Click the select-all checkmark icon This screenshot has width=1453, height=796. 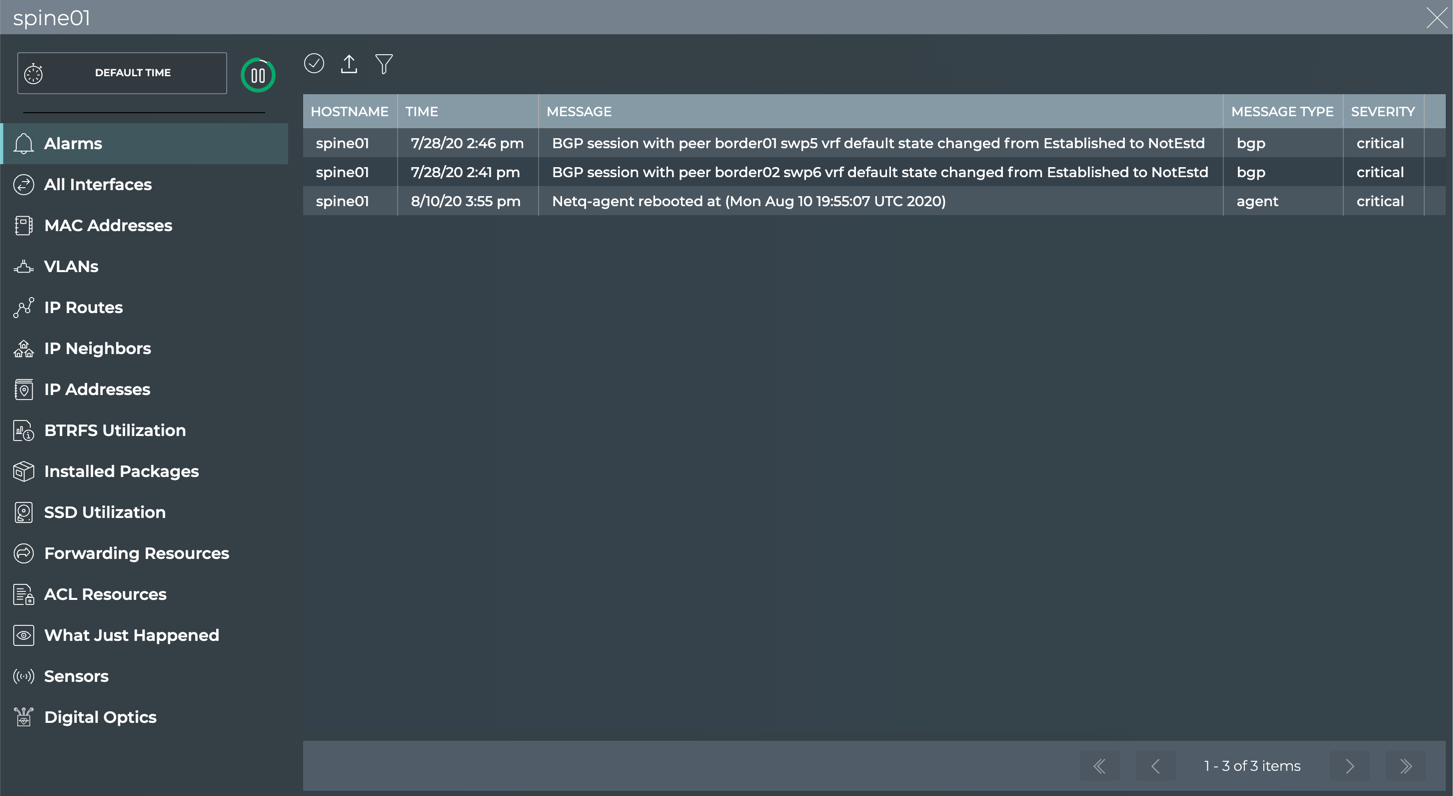click(x=314, y=64)
